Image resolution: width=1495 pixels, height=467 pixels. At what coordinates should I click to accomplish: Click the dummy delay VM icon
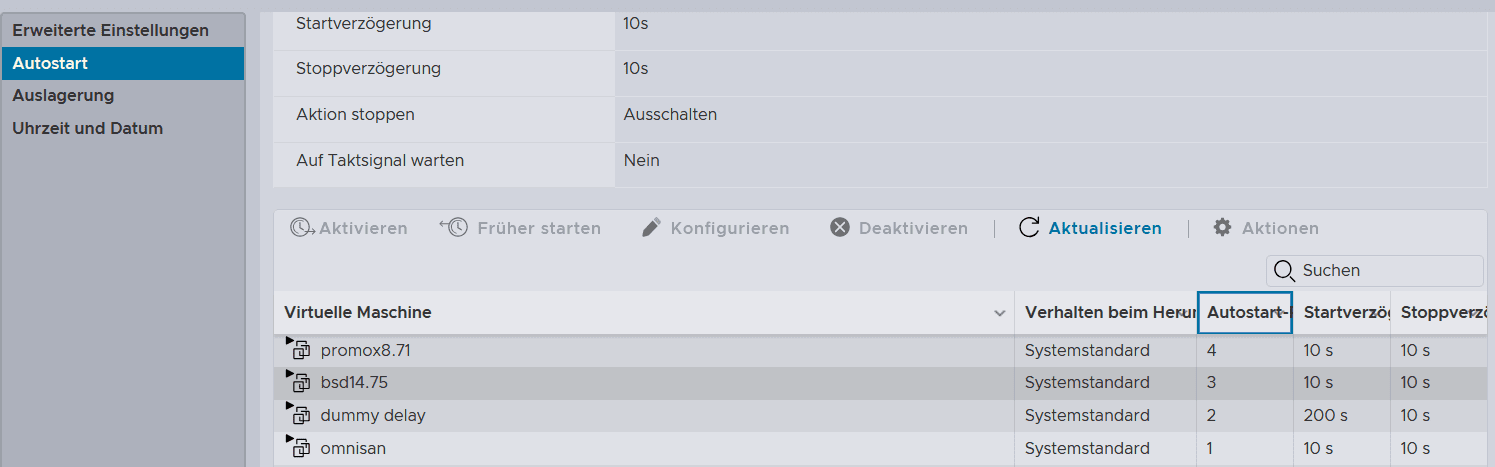[x=300, y=416]
